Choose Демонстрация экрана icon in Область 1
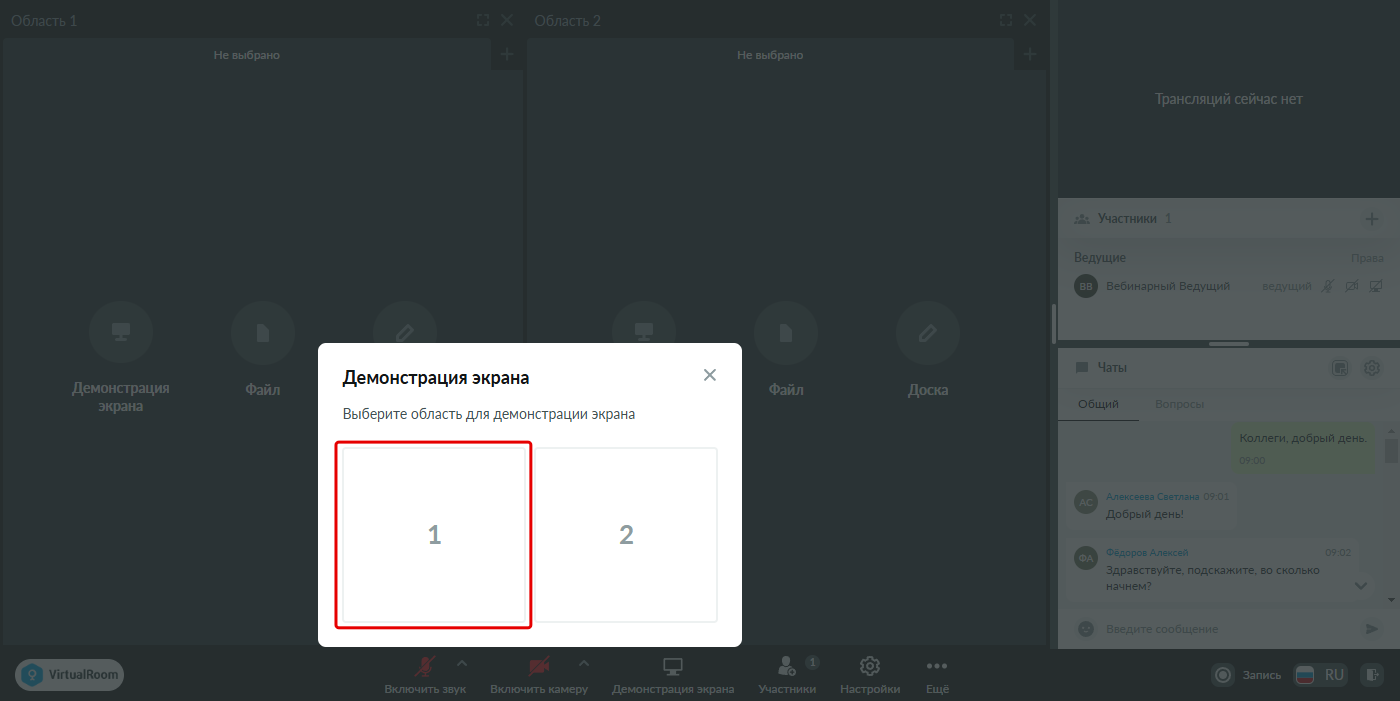Screen dimensions: 1400x701 point(121,333)
